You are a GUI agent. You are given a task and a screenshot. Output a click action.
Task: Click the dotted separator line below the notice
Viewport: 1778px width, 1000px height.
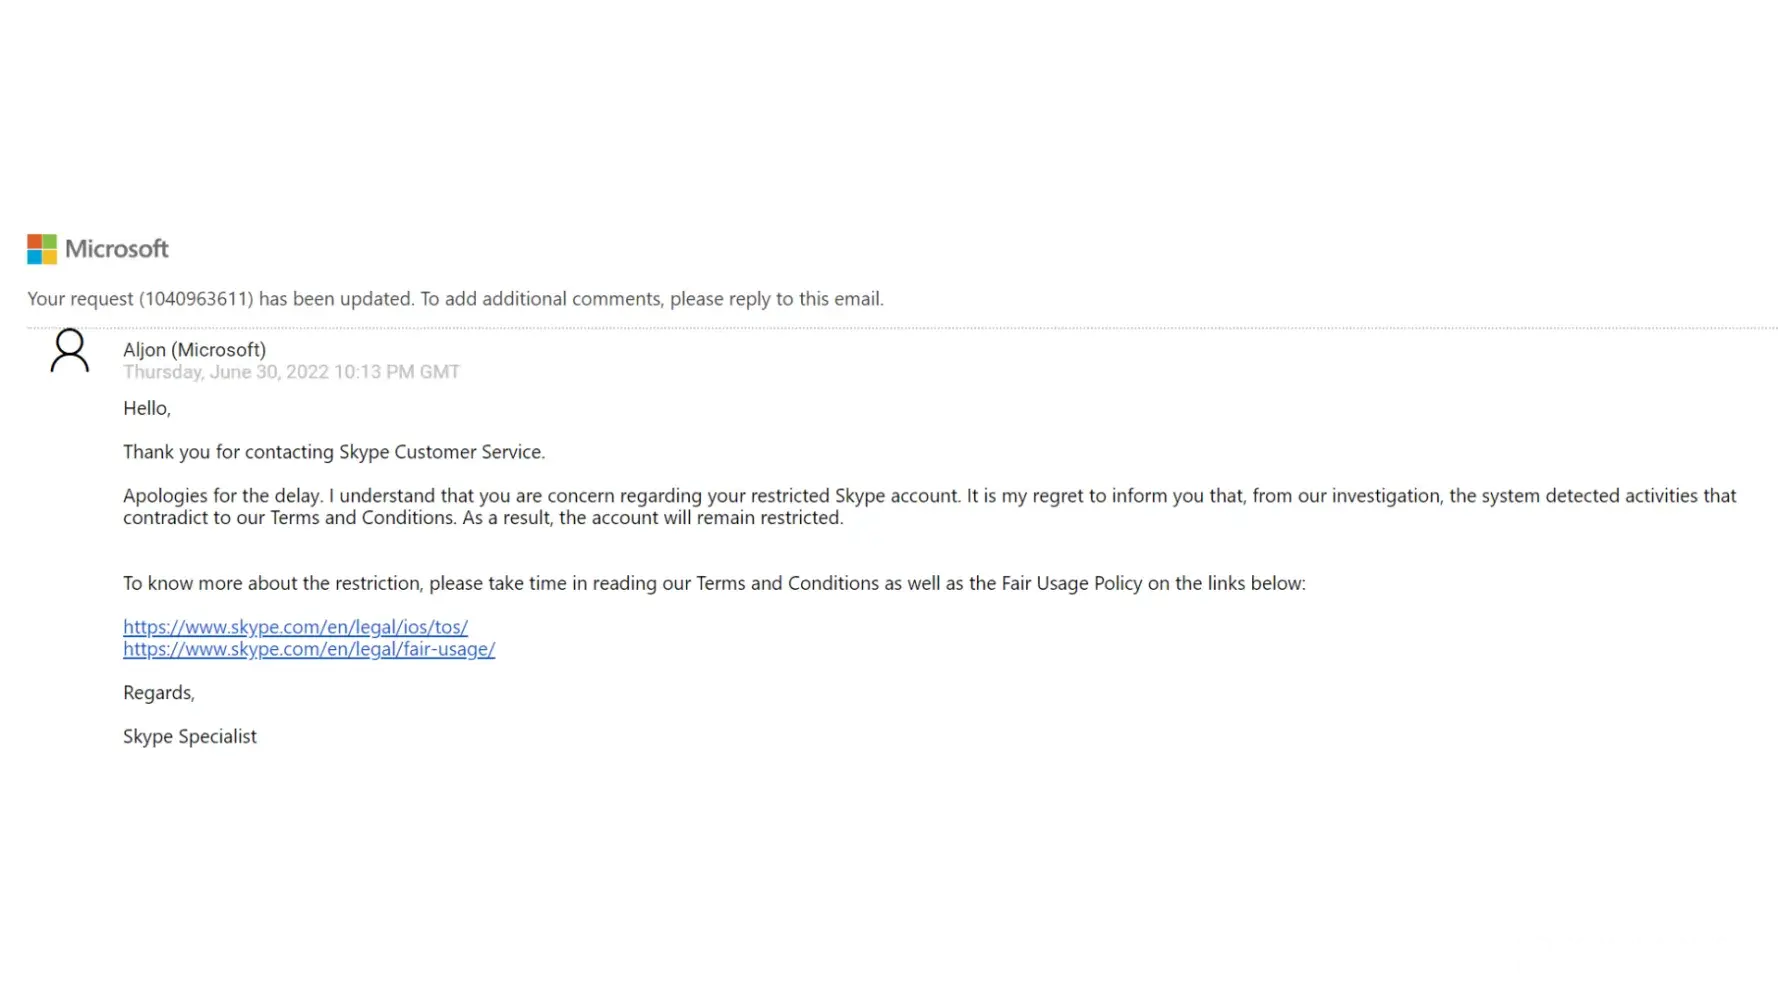900,328
